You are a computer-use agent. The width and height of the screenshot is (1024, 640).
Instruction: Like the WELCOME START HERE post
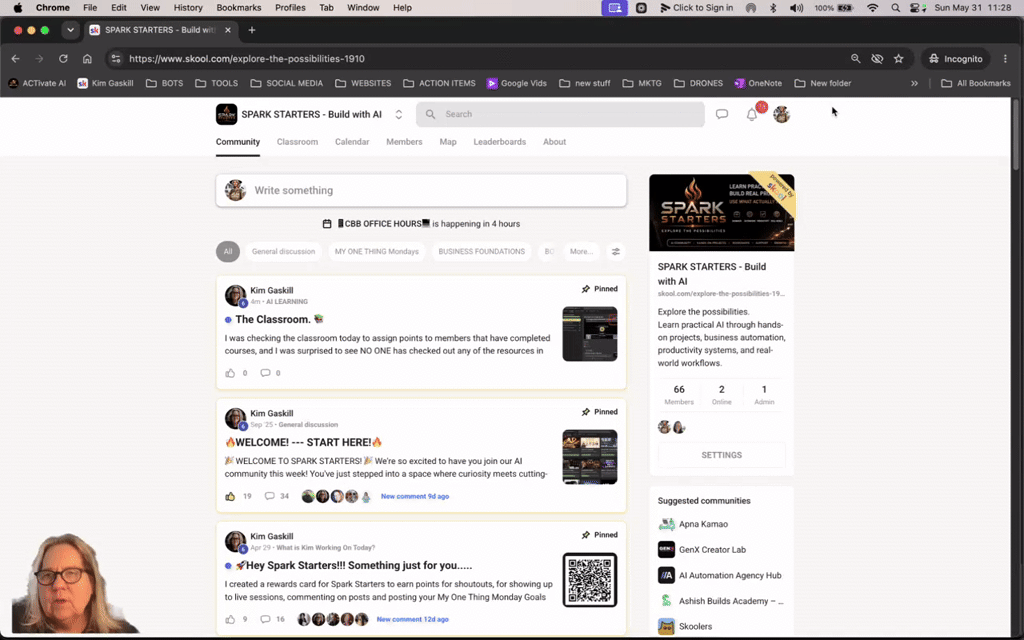pyautogui.click(x=230, y=496)
